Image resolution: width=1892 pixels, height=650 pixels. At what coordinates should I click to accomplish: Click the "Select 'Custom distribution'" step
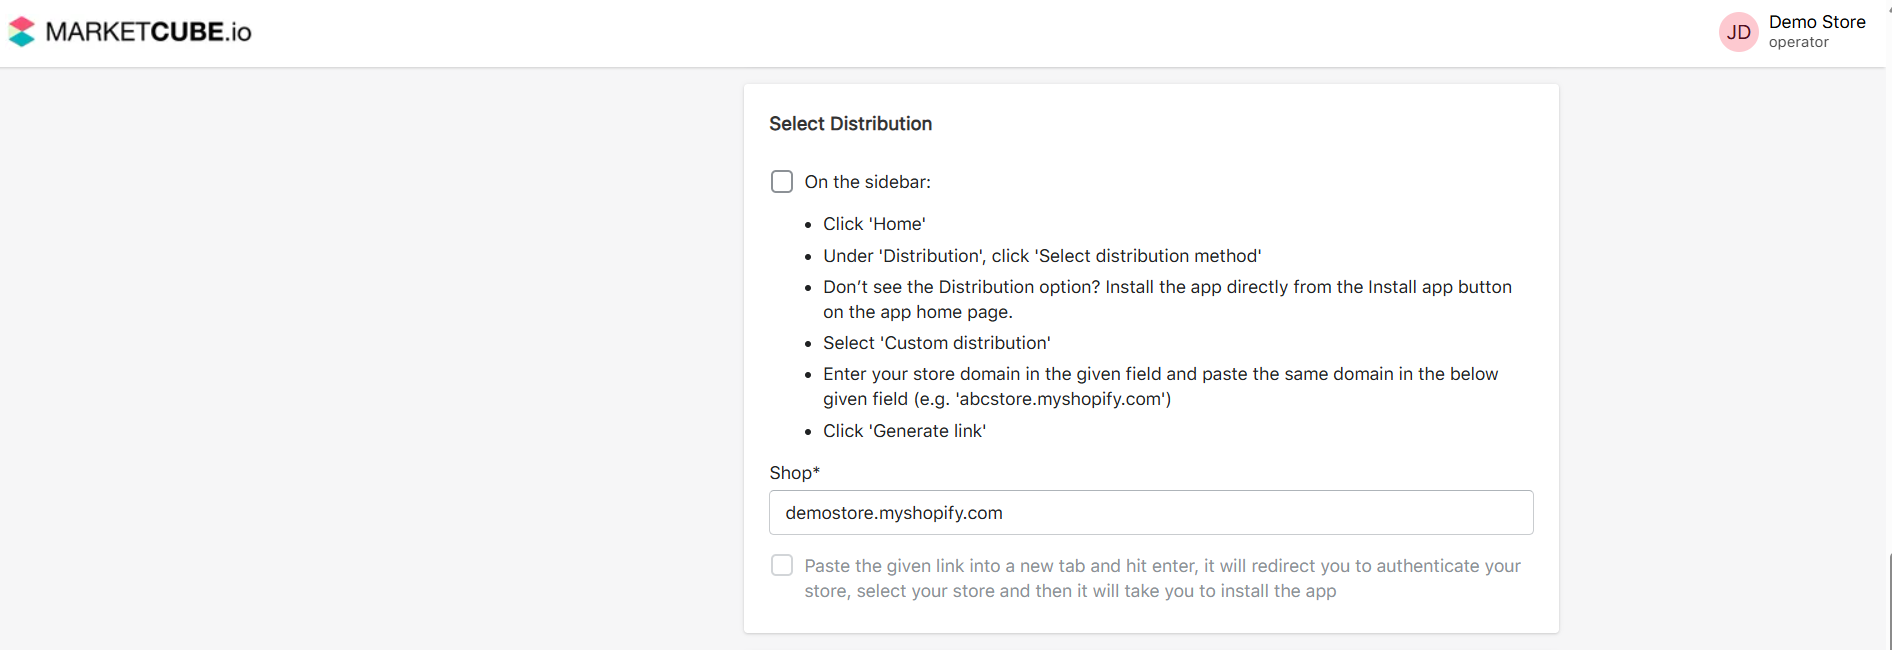click(936, 343)
